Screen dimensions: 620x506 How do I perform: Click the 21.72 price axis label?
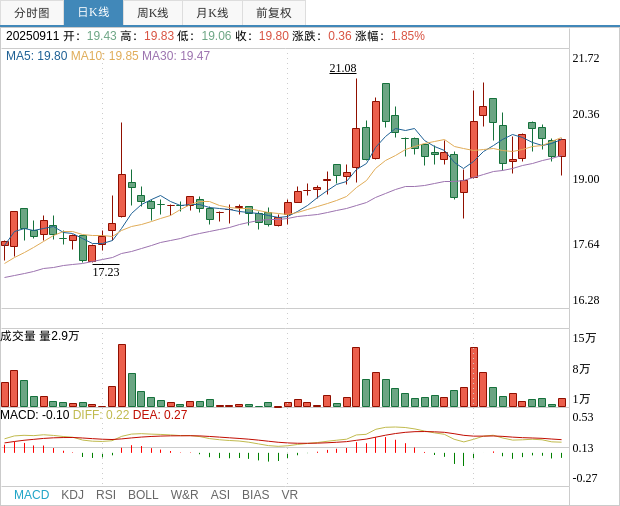586,58
